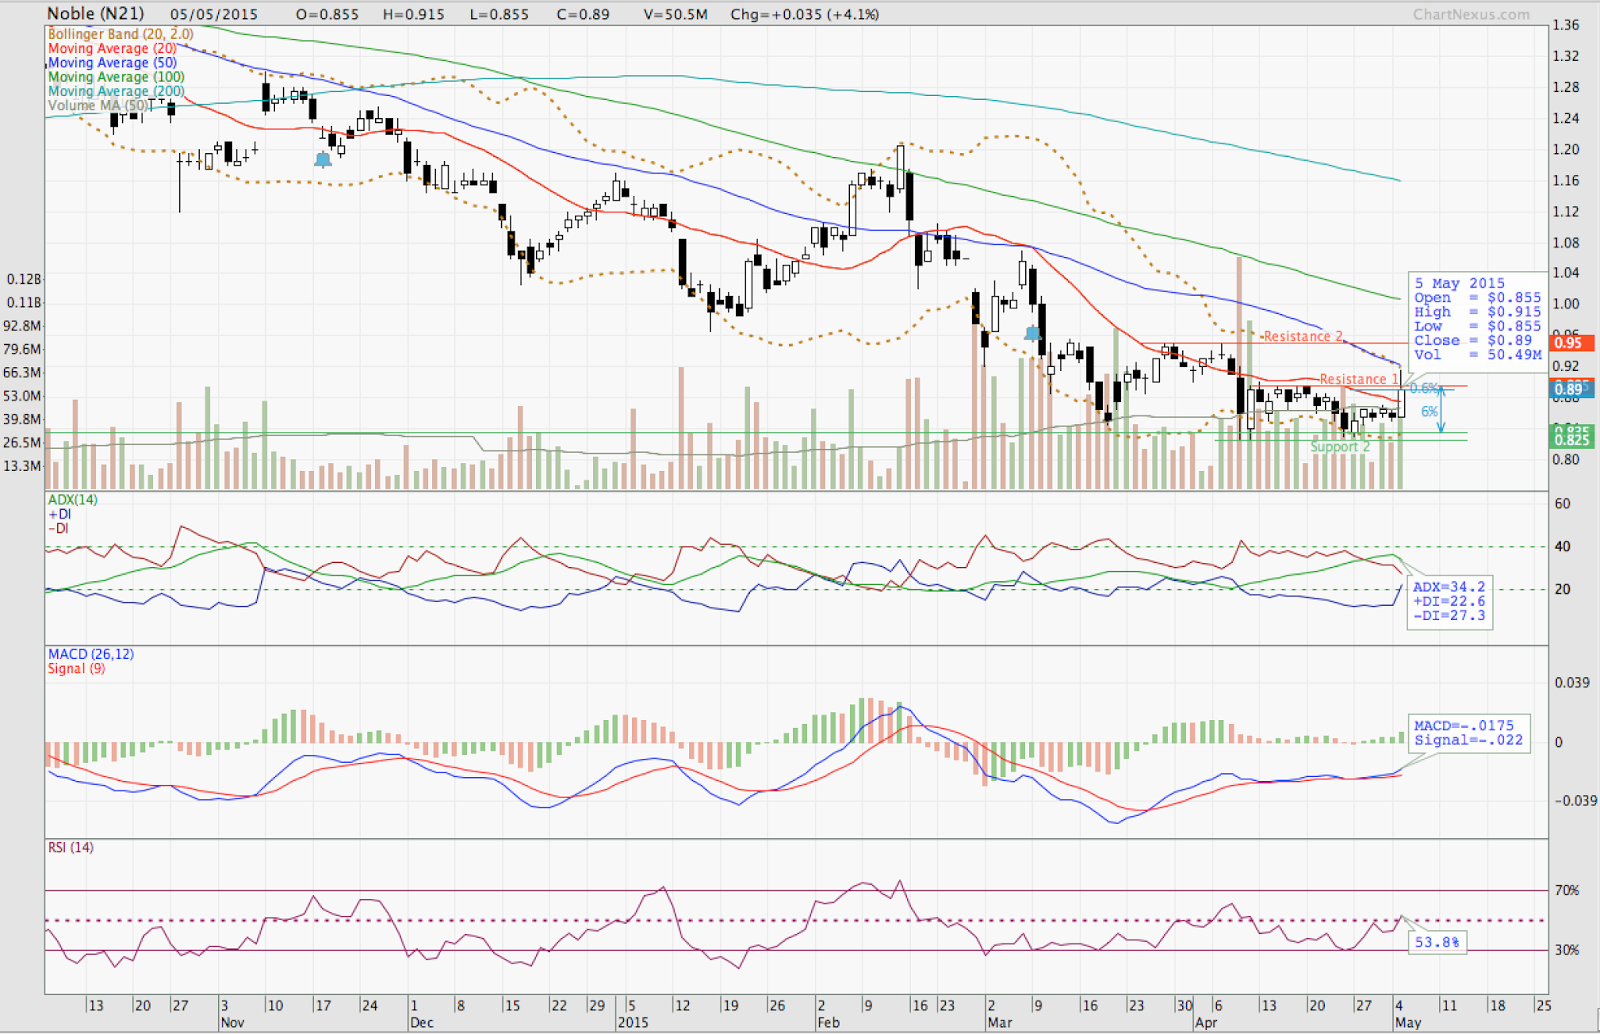Image resolution: width=1600 pixels, height=1034 pixels.
Task: Click the 79.6M volume axis label
Action: click(22, 349)
